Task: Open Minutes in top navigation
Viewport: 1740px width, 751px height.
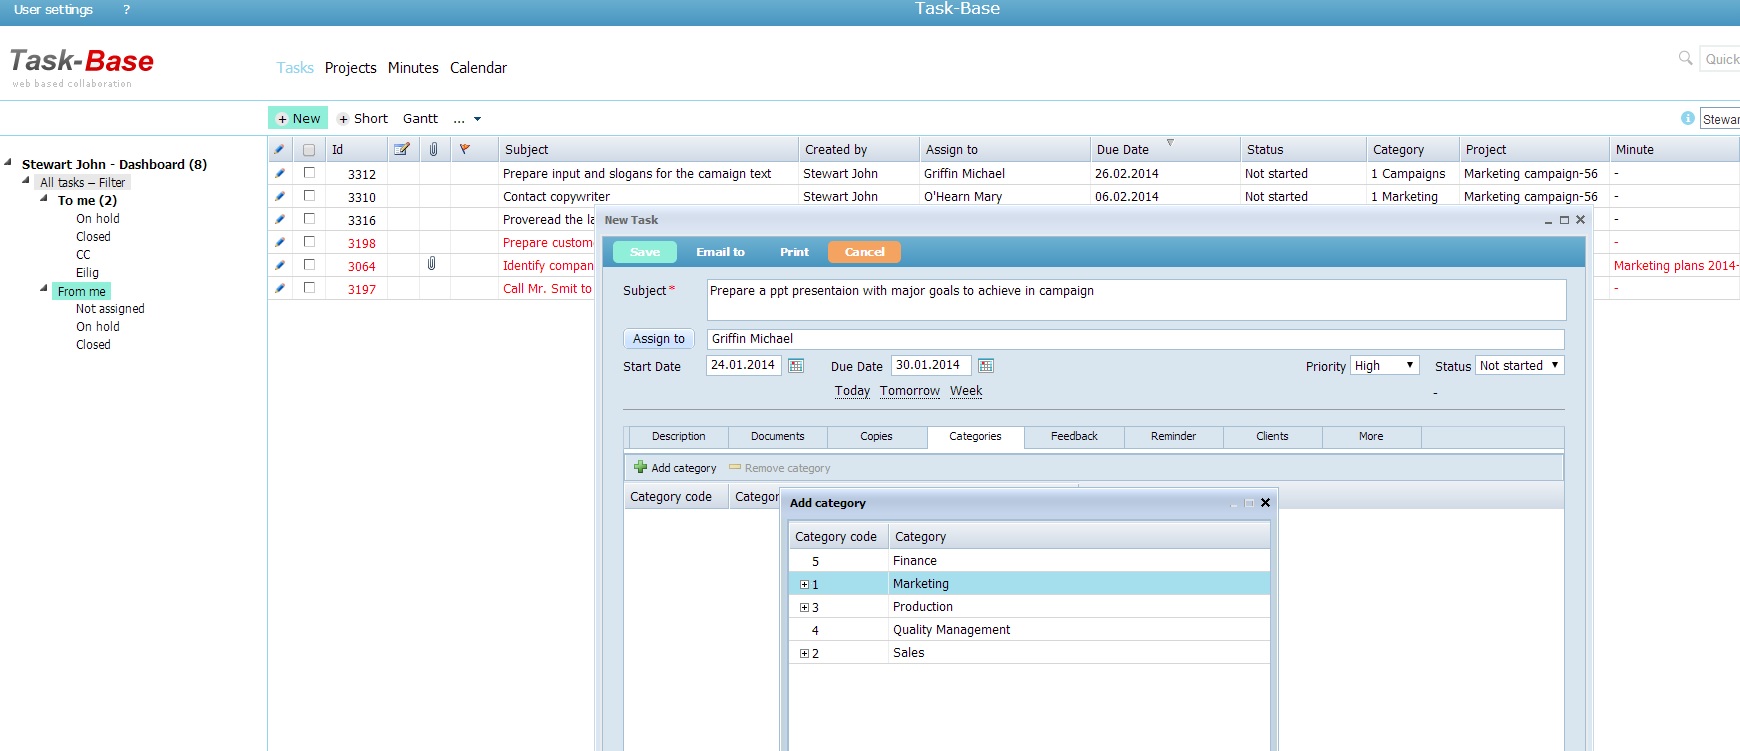Action: (x=413, y=68)
